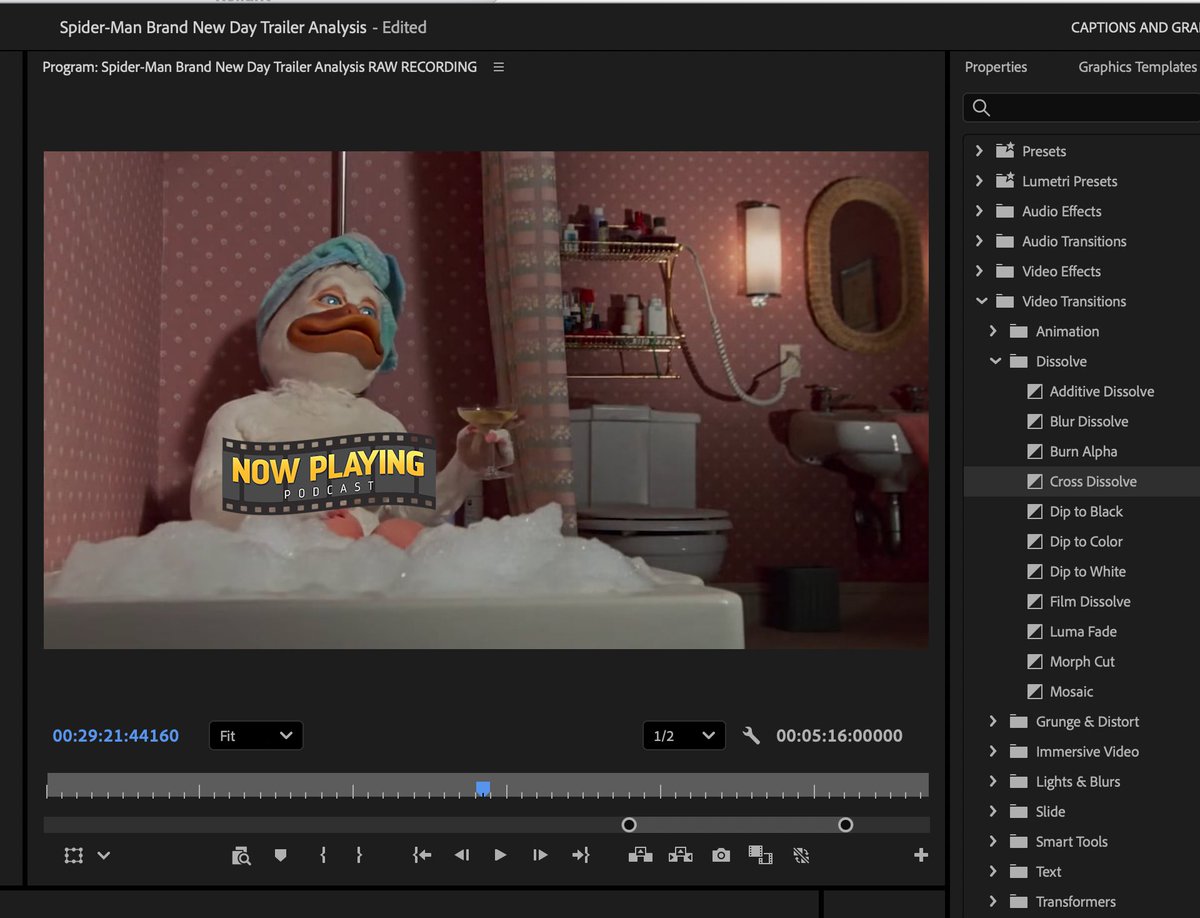The image size is (1200, 918).
Task: Expand the Lumetri Presets folder
Action: [x=981, y=181]
